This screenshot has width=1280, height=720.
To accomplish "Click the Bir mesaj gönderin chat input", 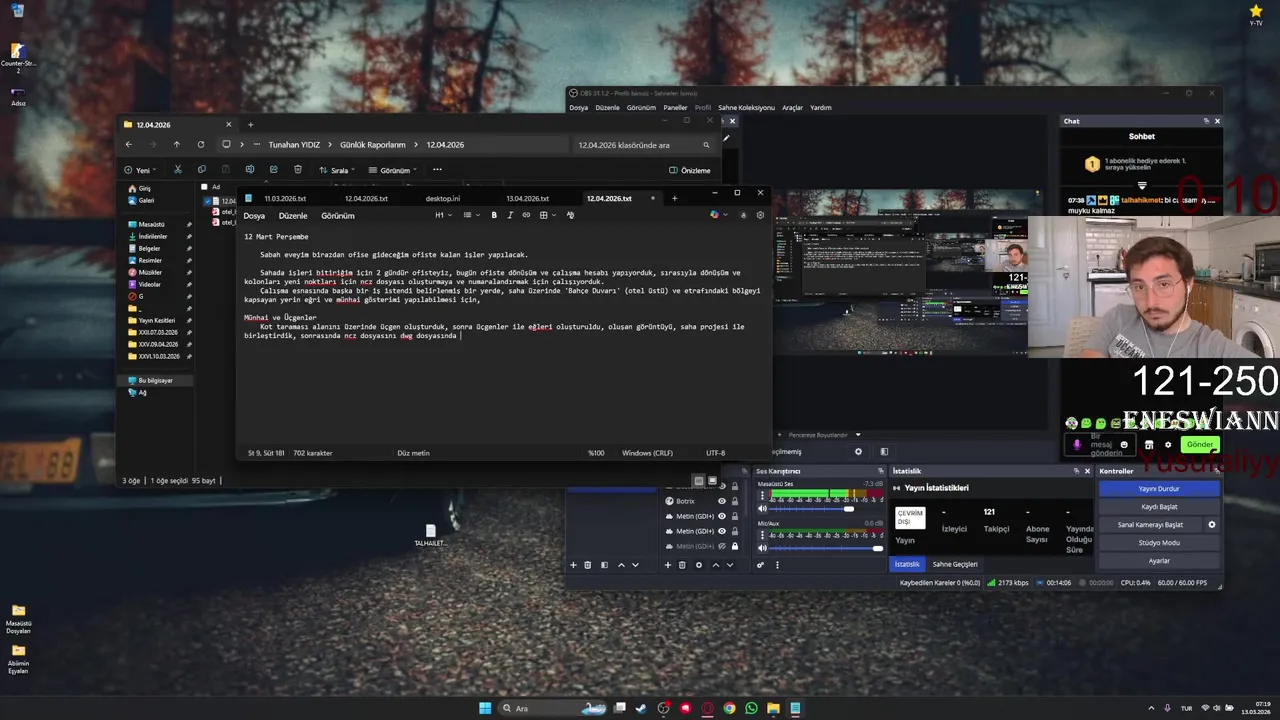I will pyautogui.click(x=1102, y=444).
